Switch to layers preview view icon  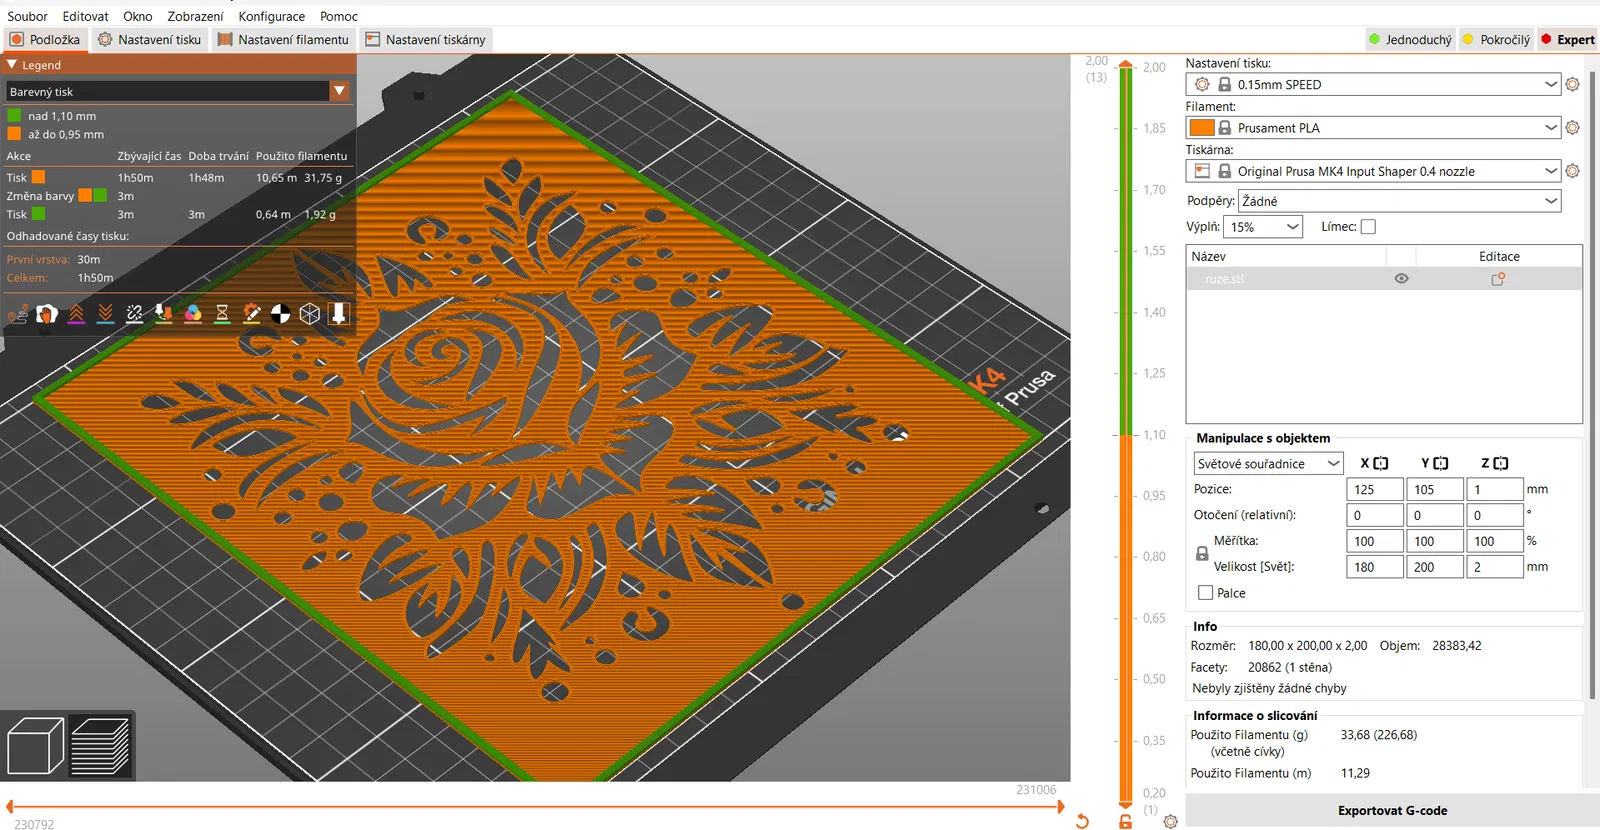tap(100, 746)
